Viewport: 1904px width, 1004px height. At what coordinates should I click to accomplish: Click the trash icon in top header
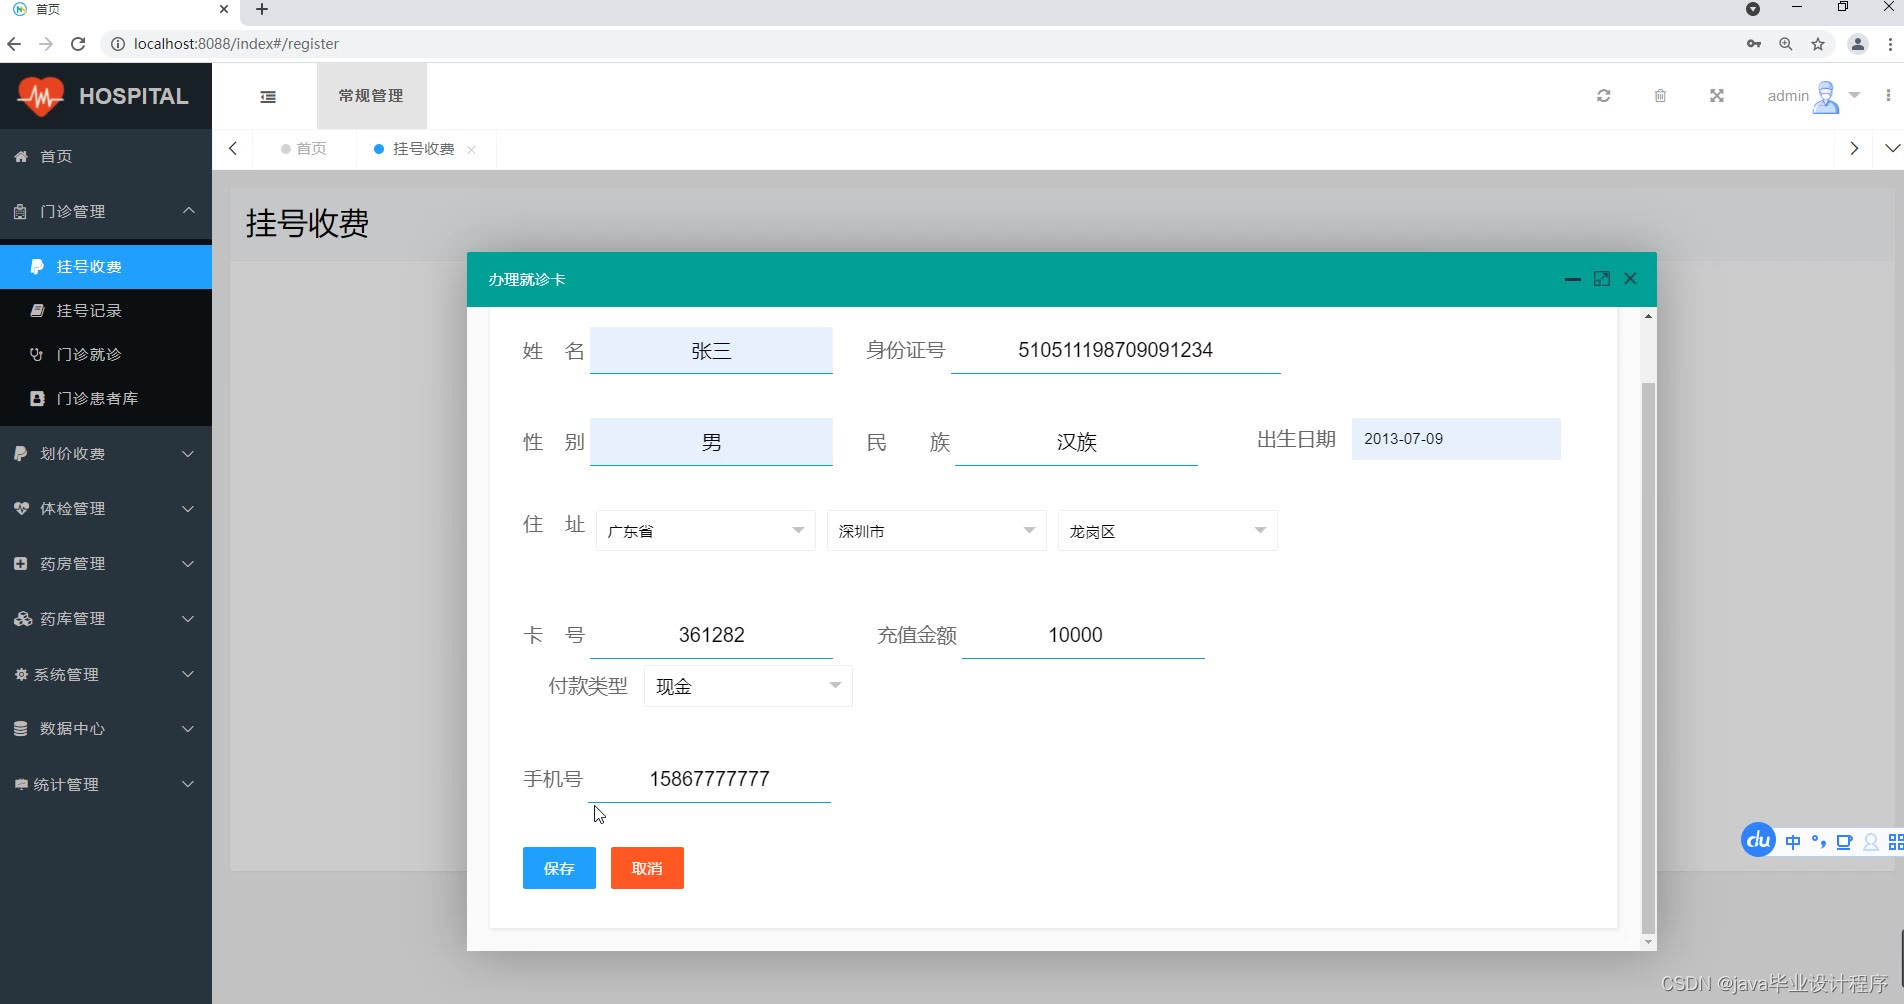pyautogui.click(x=1660, y=96)
